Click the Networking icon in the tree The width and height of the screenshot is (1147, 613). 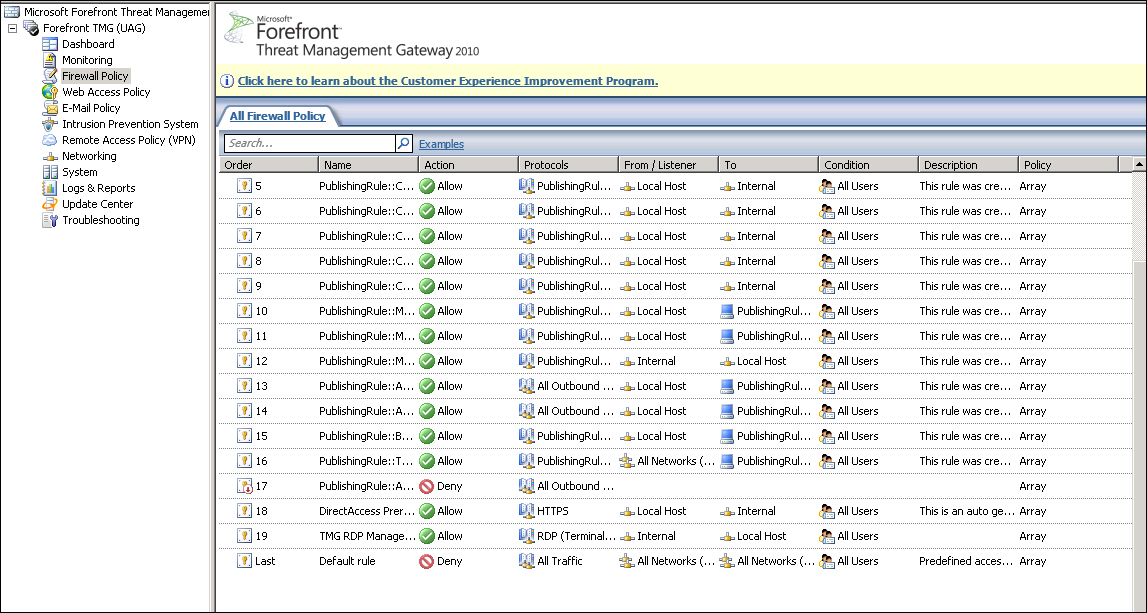click(x=50, y=157)
